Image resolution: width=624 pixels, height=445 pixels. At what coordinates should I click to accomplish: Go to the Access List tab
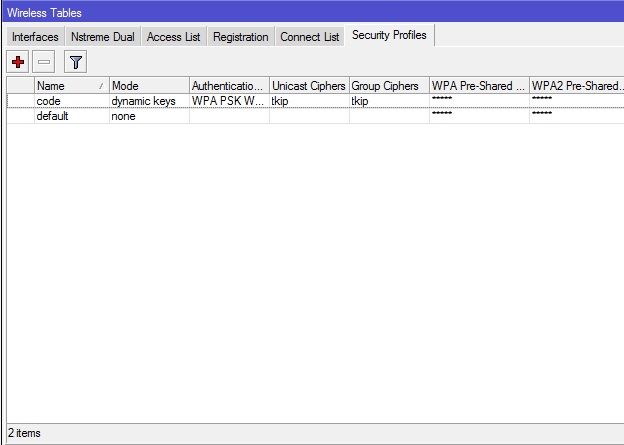point(174,37)
